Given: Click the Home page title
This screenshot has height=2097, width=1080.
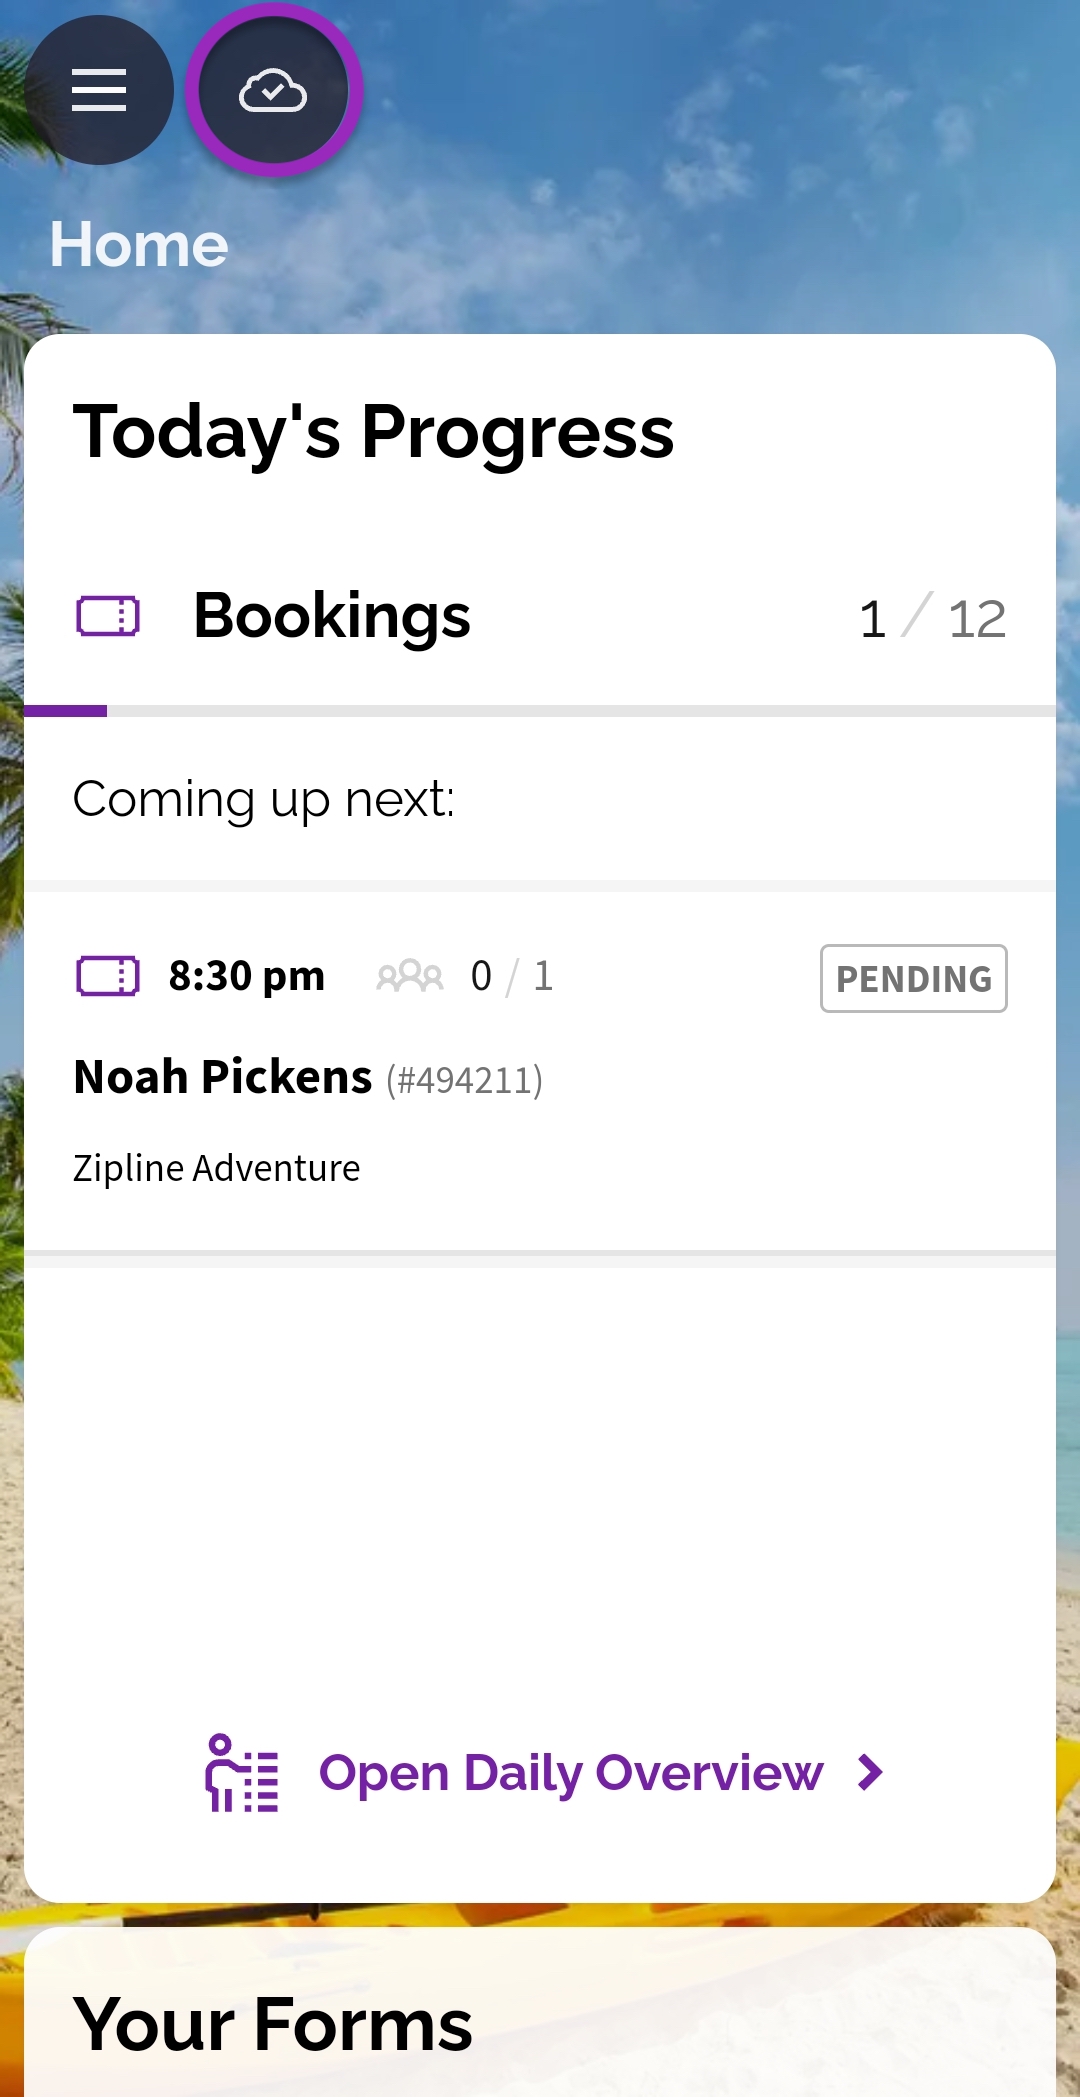Looking at the screenshot, I should click(139, 244).
